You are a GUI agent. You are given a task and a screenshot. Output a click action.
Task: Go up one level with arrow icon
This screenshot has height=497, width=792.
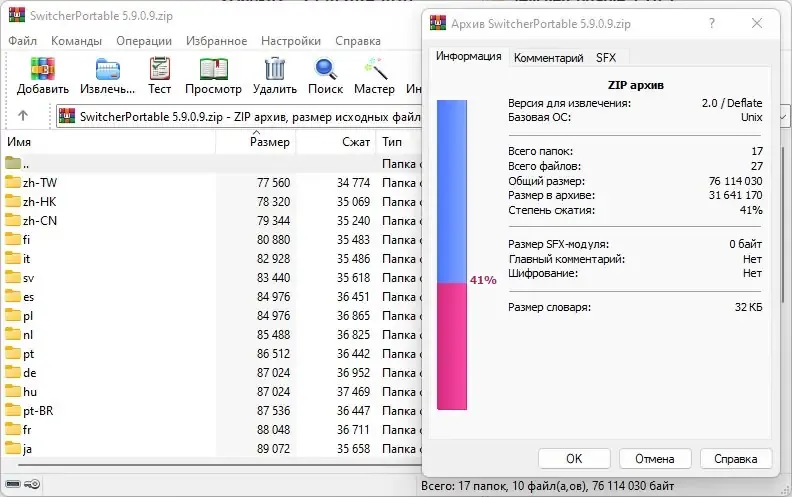tap(23, 116)
